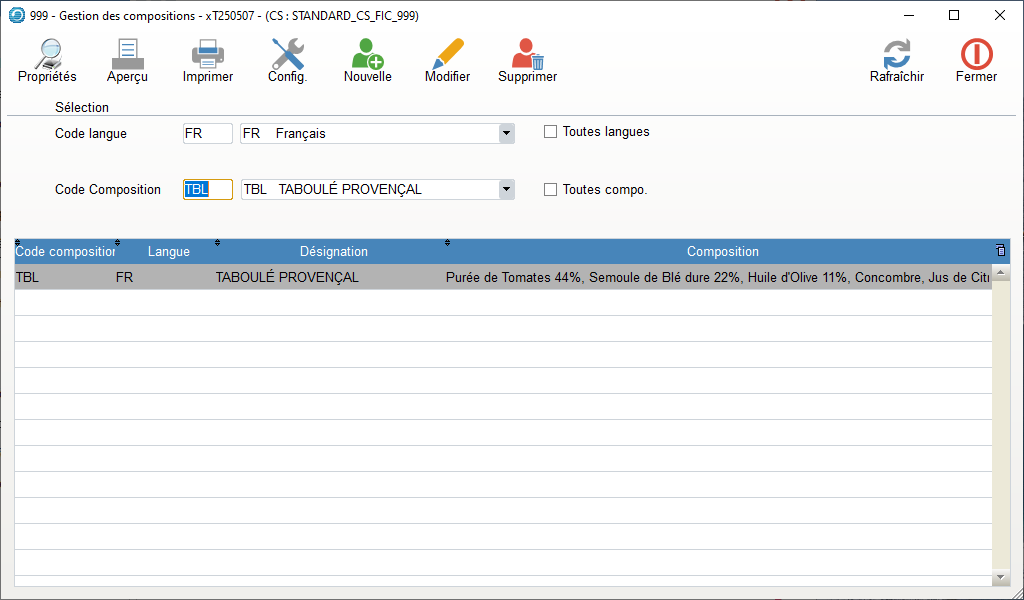This screenshot has height=600, width=1024.
Task: Enable the Toutes langues checkbox
Action: pos(550,132)
